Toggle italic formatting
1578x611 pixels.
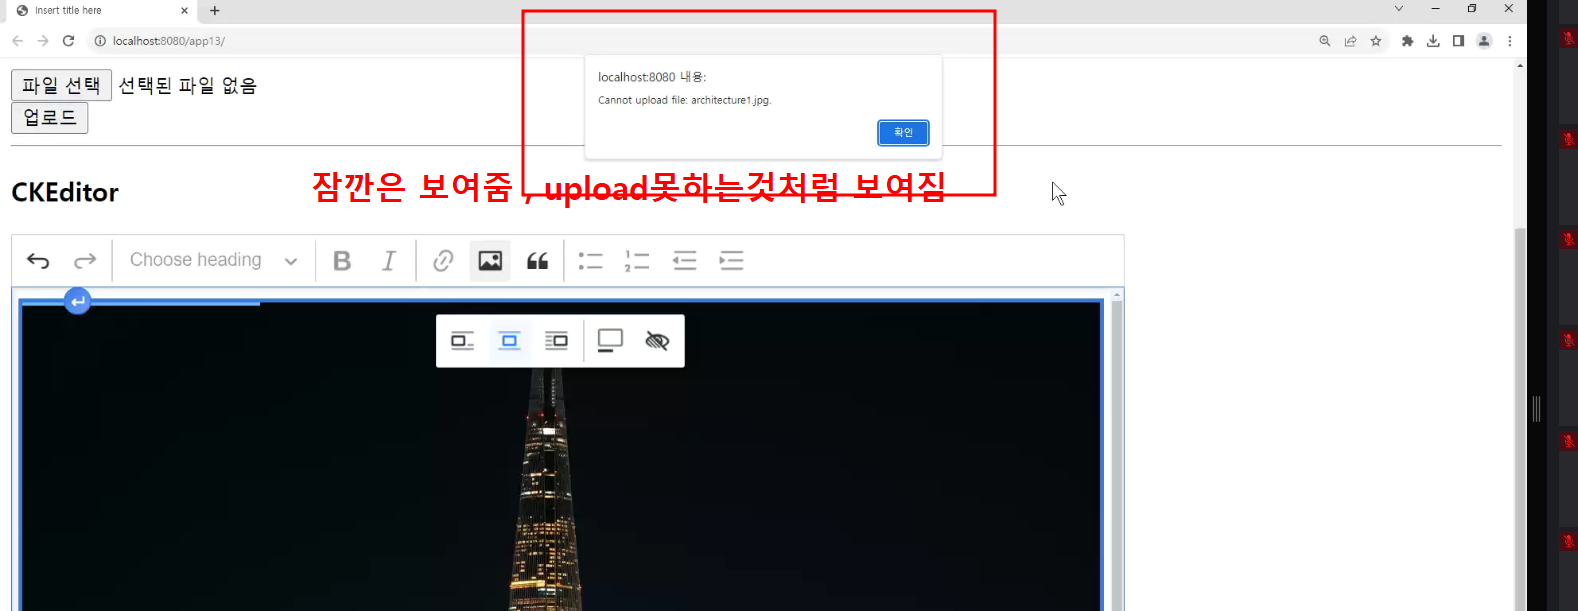[x=389, y=261]
